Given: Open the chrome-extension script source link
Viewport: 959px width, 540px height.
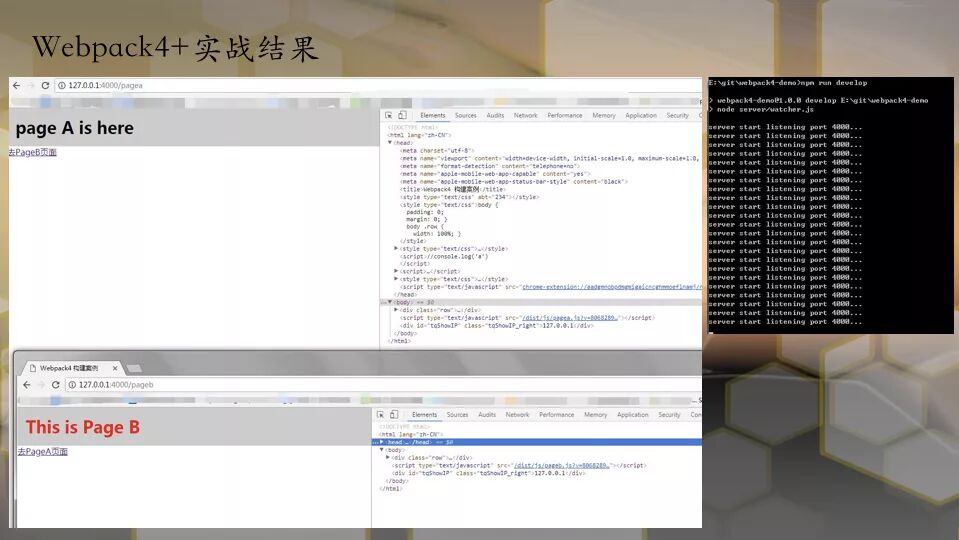Looking at the screenshot, I should (x=611, y=286).
